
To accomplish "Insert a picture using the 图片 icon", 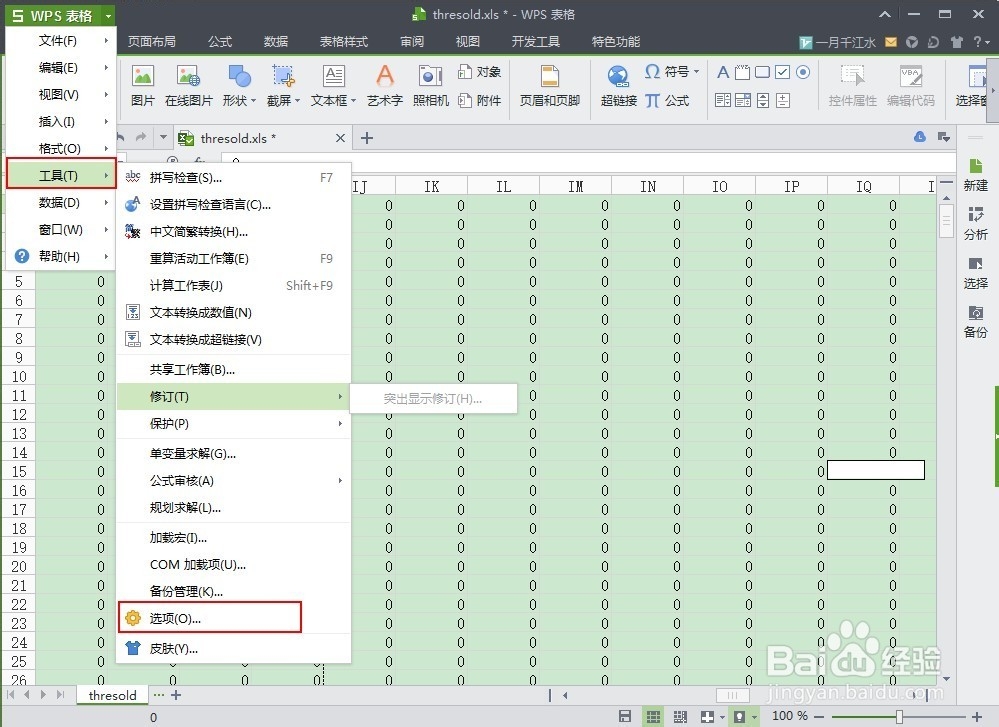I will [143, 85].
